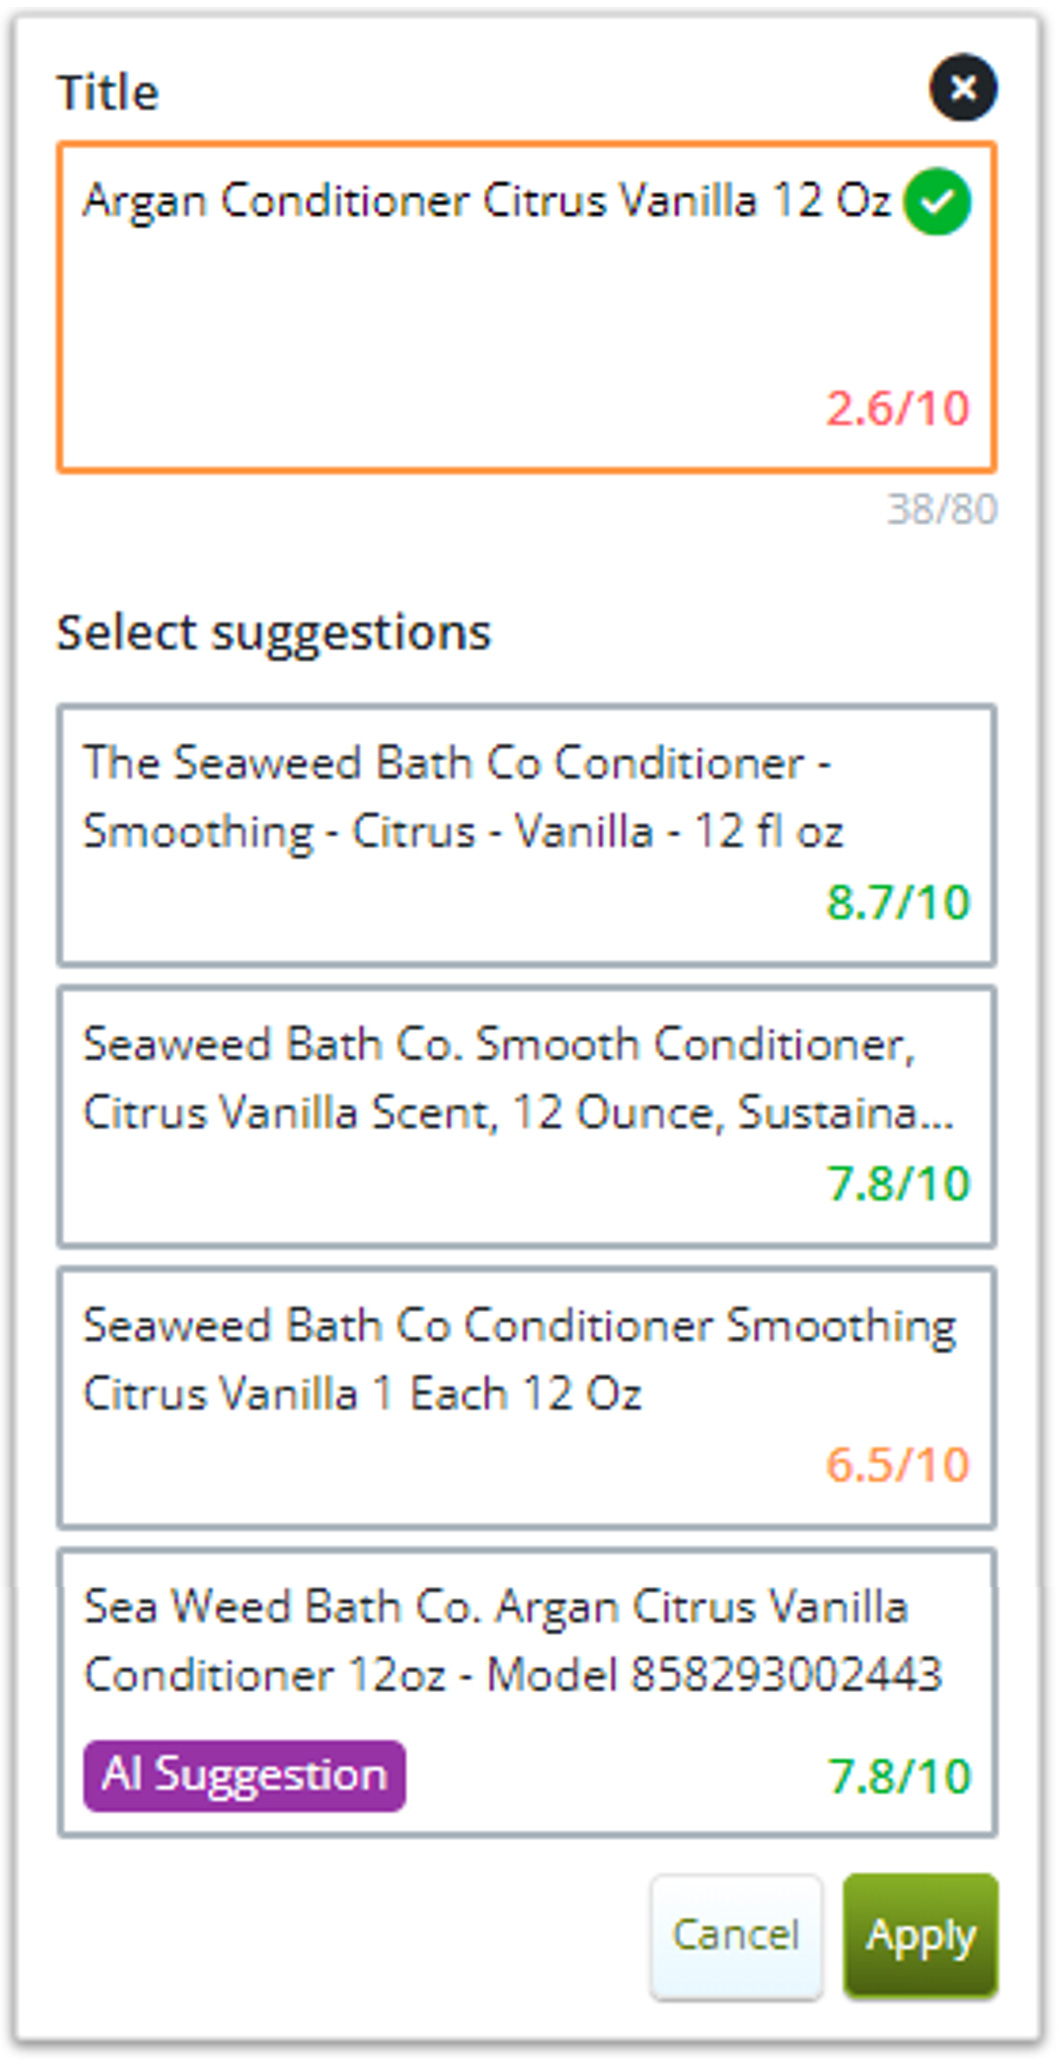Click the 38/80 character counter
The height and width of the screenshot is (2061, 1057).
[941, 509]
